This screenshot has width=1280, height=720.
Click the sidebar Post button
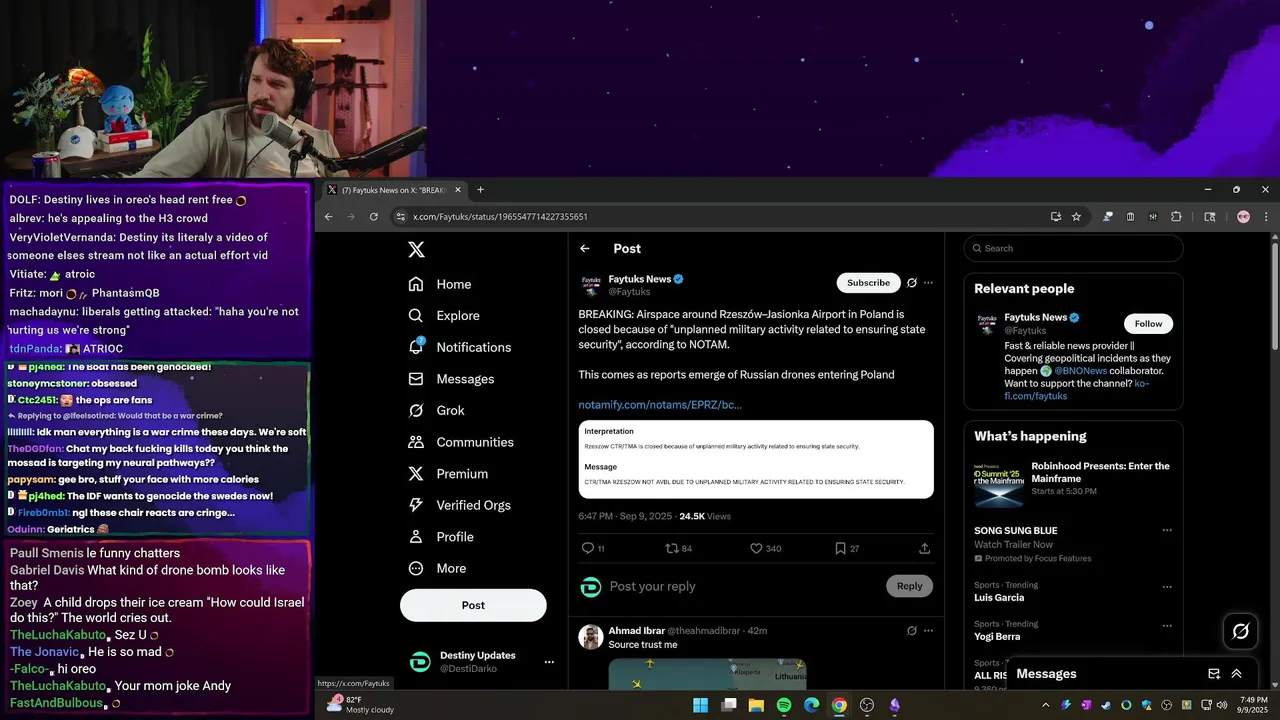tap(473, 605)
